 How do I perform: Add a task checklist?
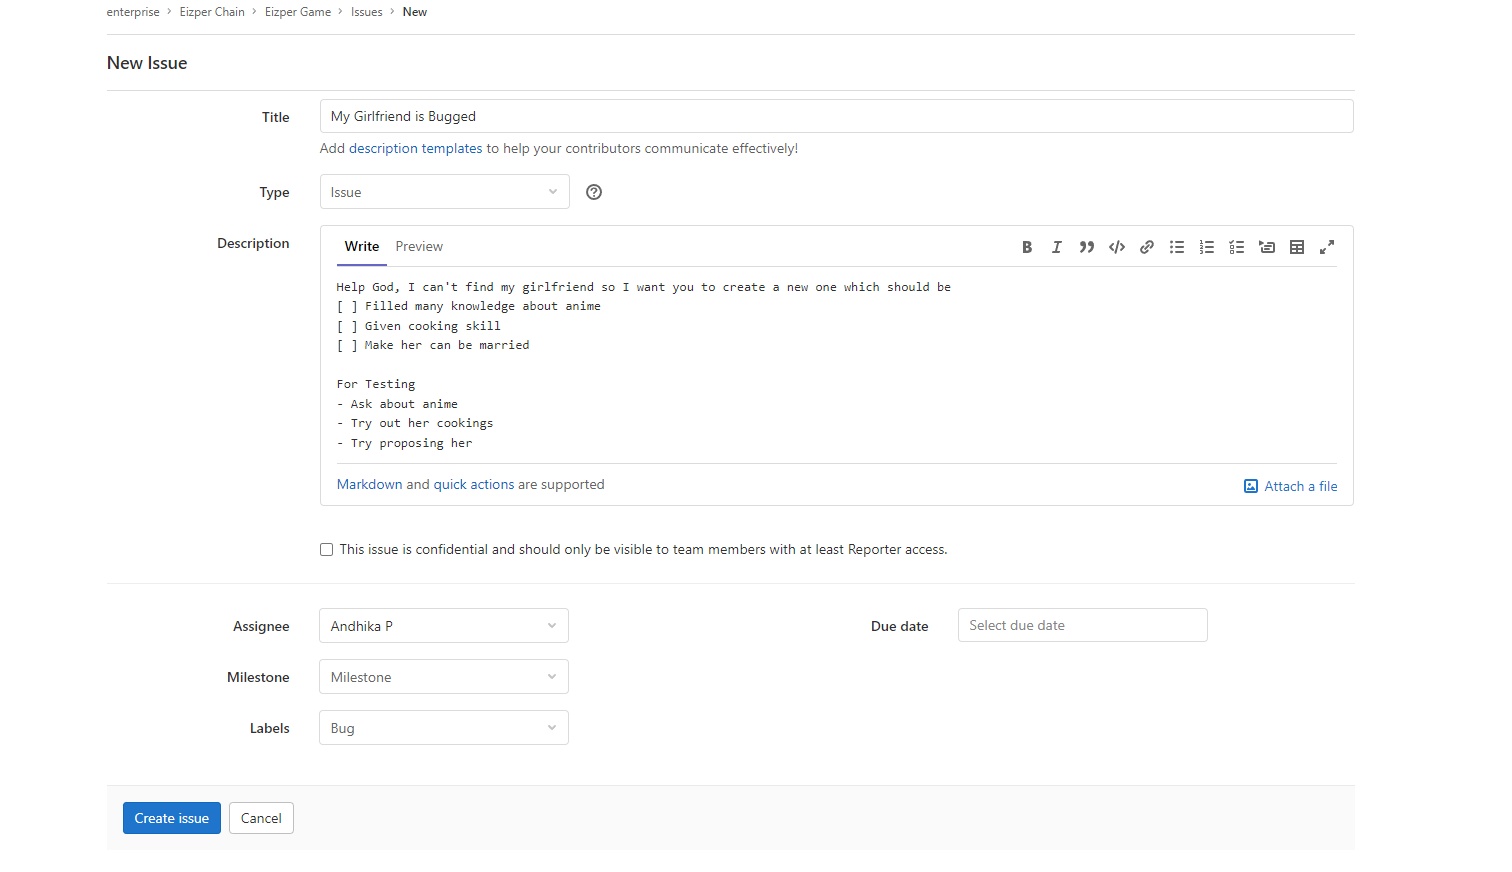(1237, 247)
